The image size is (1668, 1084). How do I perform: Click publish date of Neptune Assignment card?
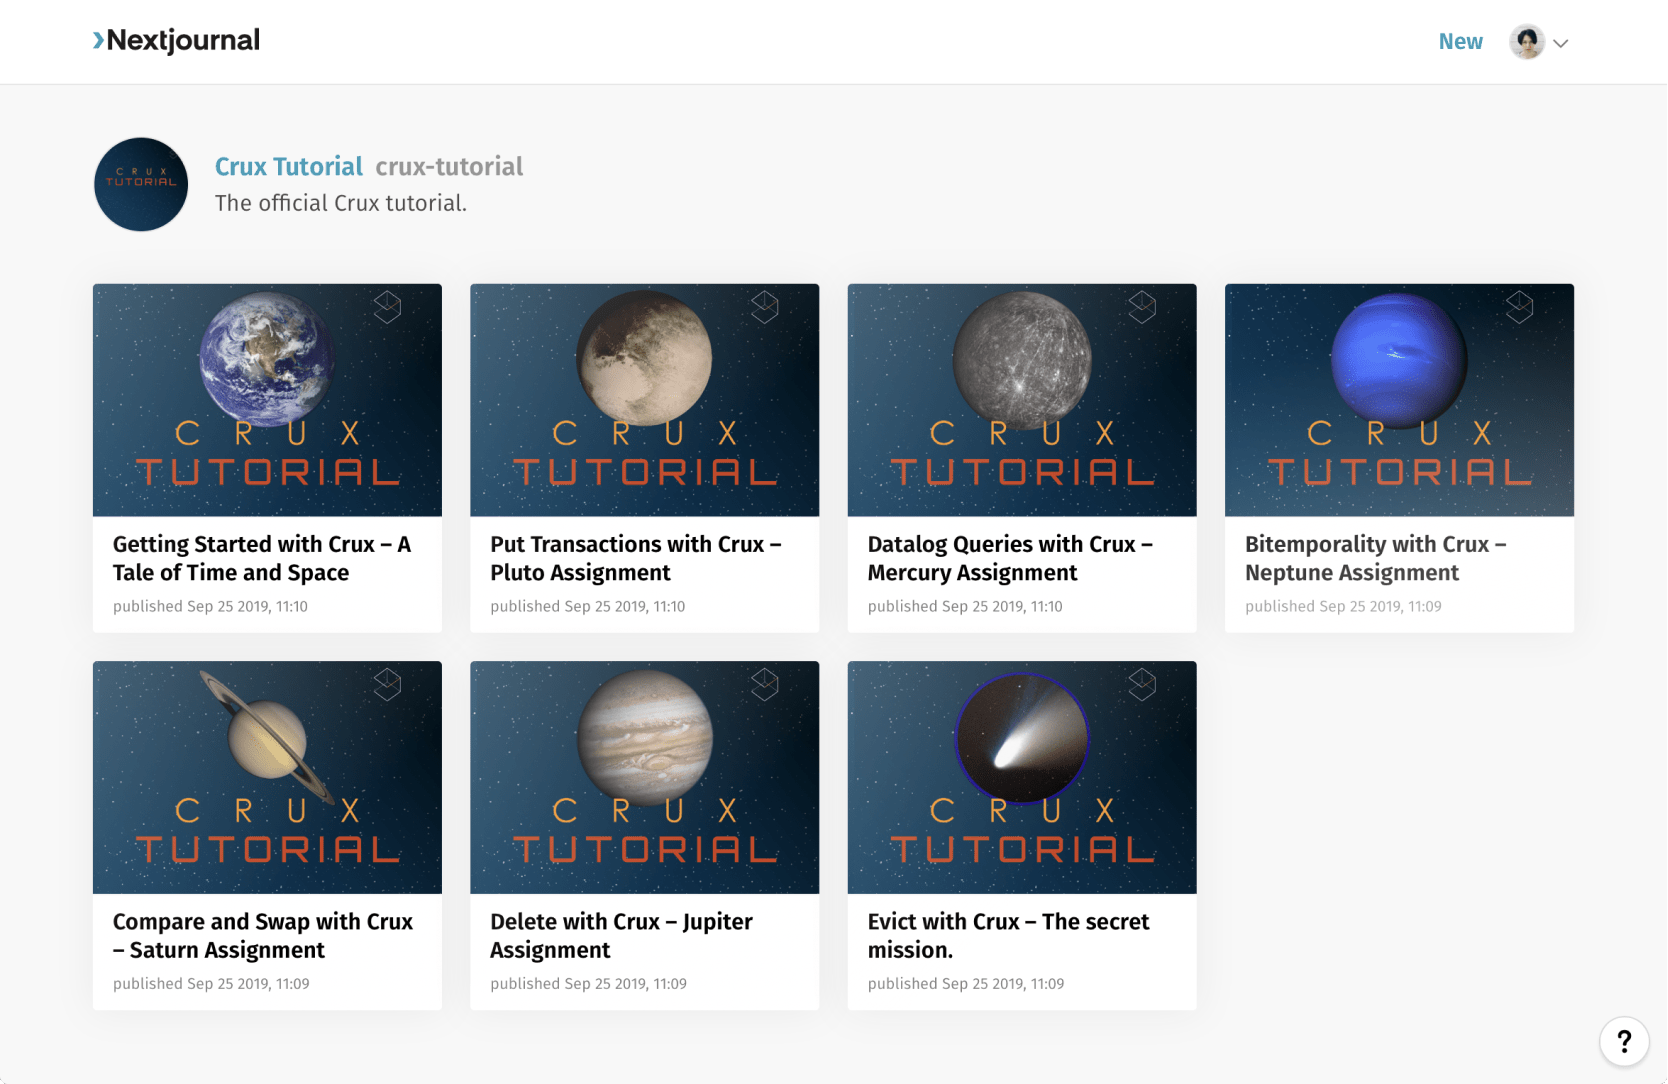(x=1343, y=606)
